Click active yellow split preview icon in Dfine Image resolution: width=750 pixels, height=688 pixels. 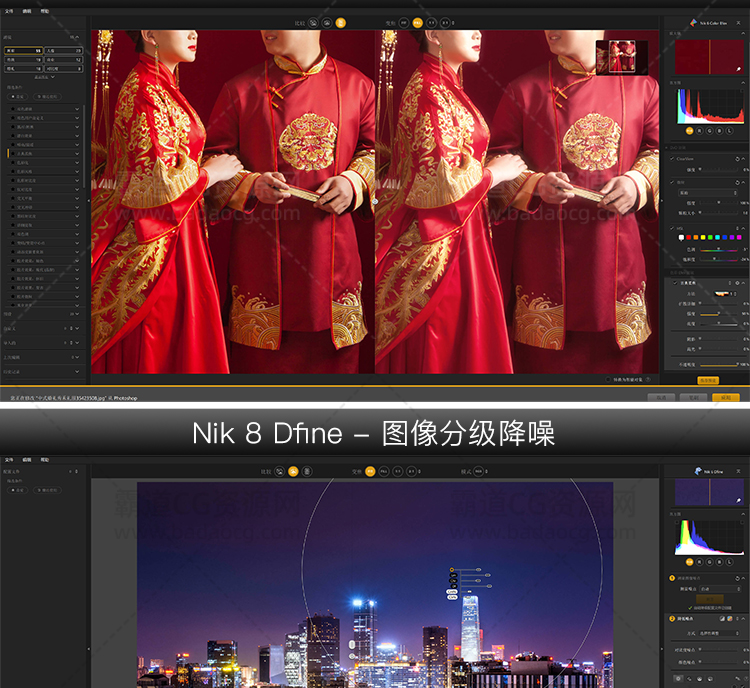pos(293,471)
